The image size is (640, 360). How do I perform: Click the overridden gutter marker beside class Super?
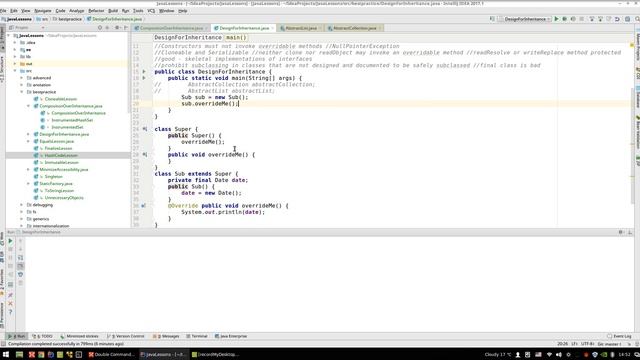point(144,129)
